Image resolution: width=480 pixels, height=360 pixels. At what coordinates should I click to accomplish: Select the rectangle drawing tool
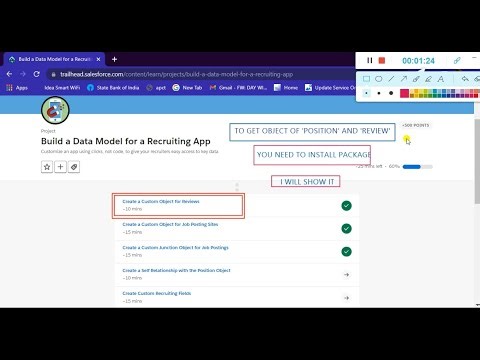(x=366, y=79)
